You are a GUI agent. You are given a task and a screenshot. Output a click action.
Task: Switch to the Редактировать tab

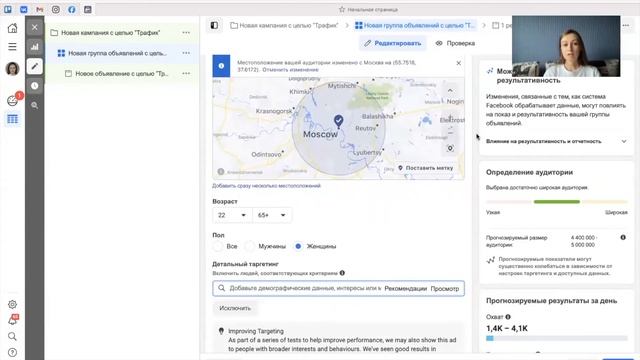pos(392,43)
